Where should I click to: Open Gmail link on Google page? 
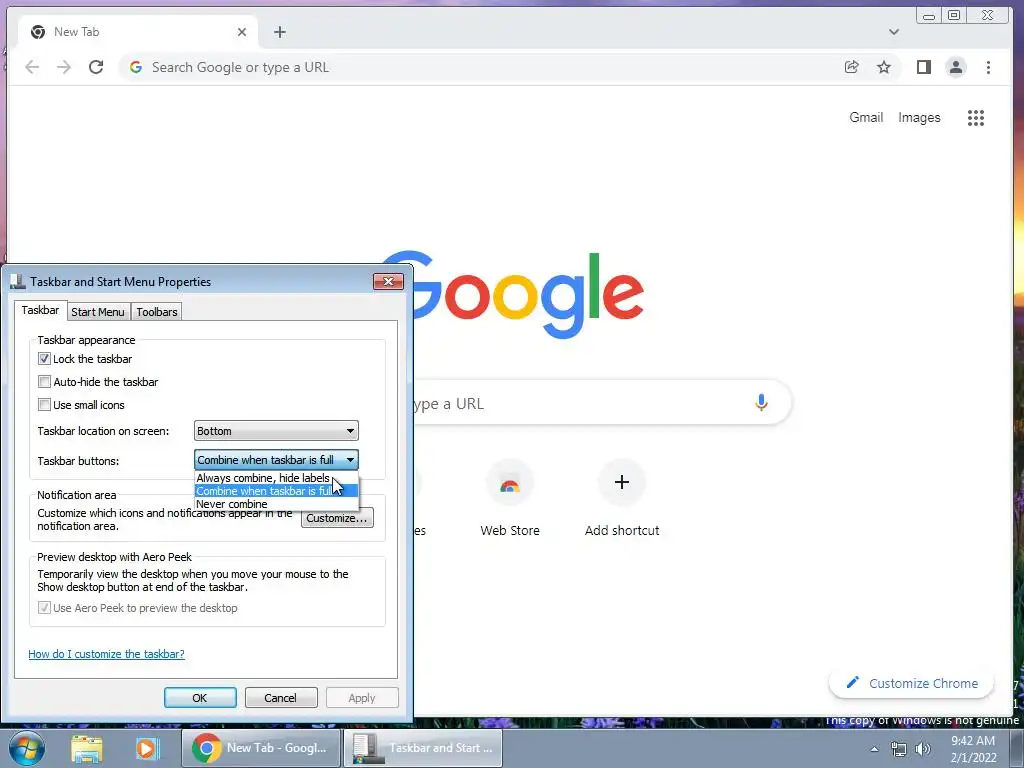[866, 118]
